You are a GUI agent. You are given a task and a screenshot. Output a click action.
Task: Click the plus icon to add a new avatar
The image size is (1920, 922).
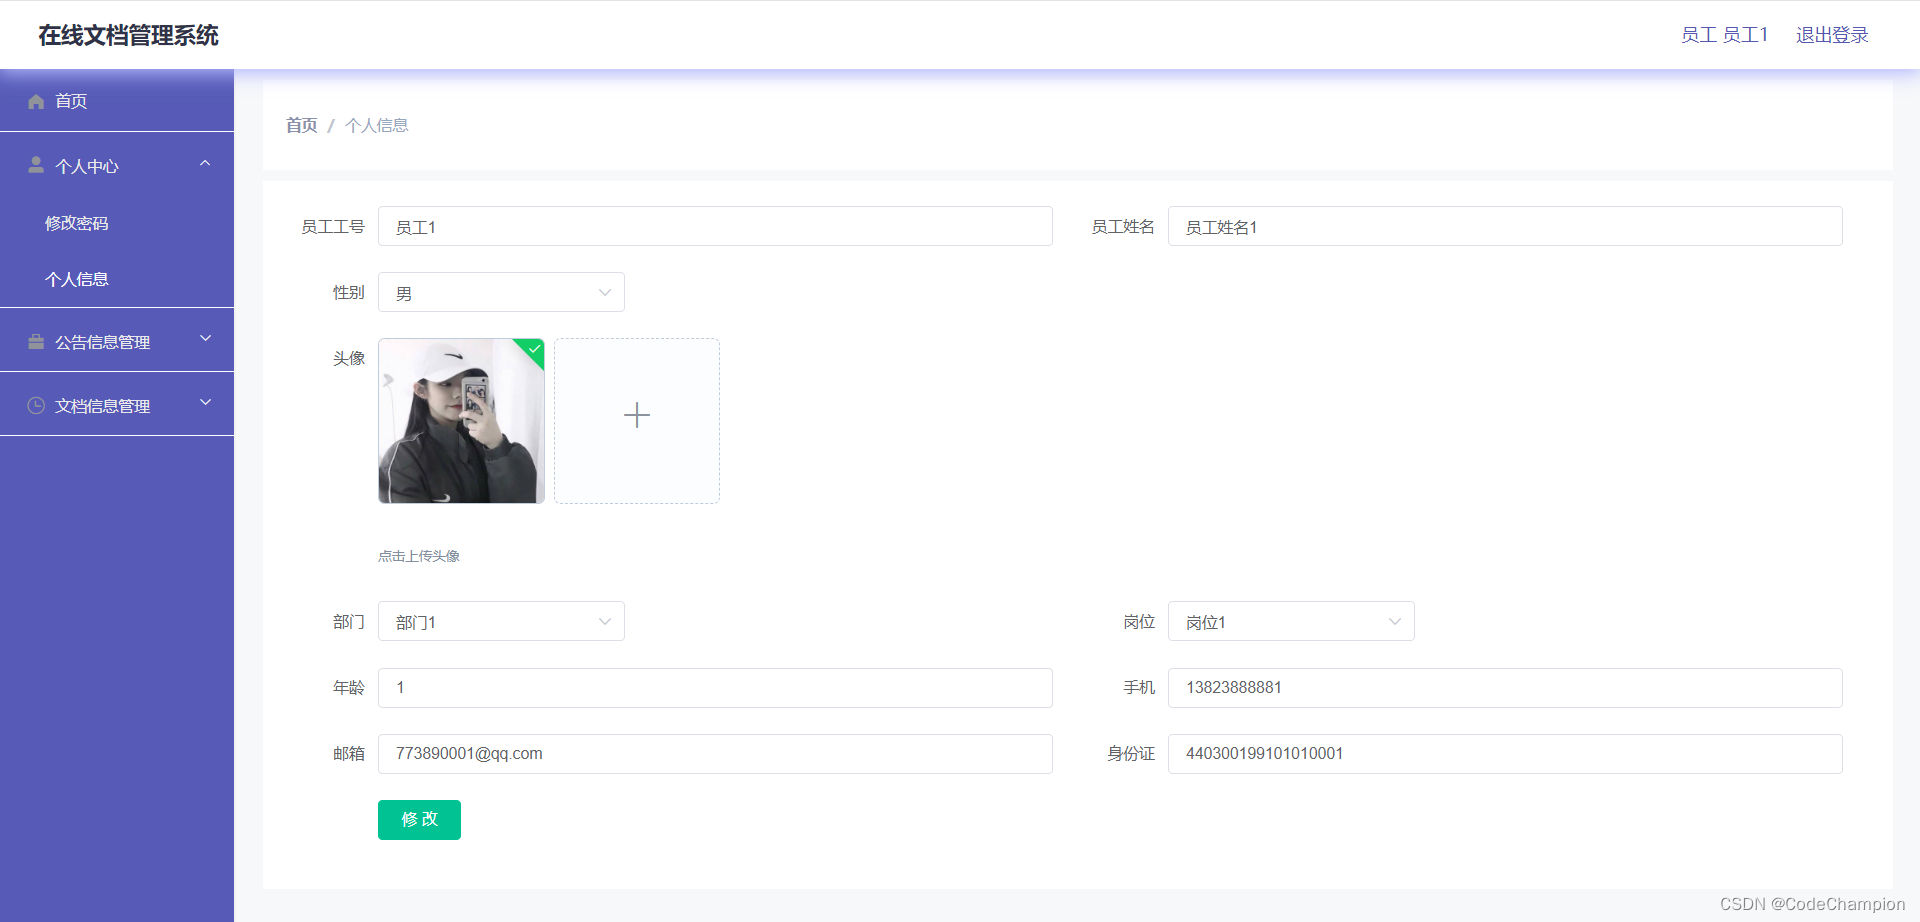pyautogui.click(x=636, y=415)
